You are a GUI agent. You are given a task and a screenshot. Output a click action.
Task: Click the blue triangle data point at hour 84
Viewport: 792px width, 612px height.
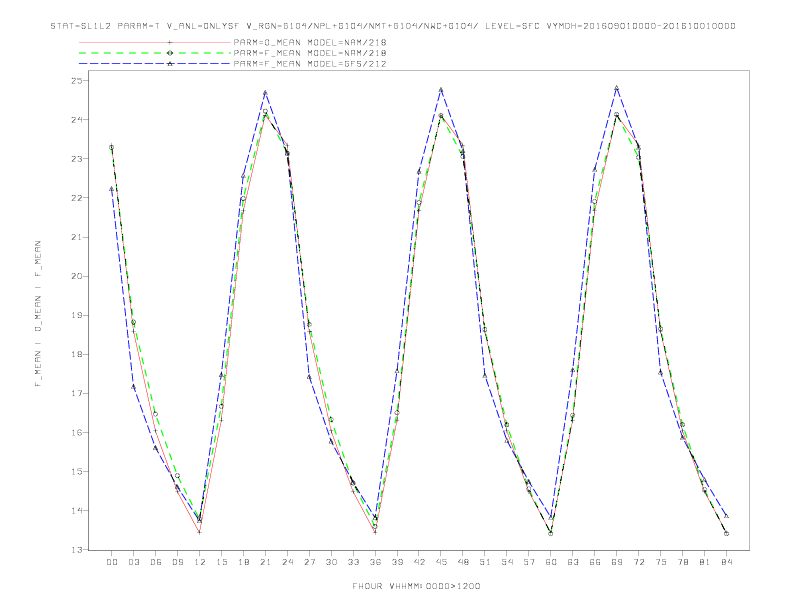pyautogui.click(x=726, y=516)
